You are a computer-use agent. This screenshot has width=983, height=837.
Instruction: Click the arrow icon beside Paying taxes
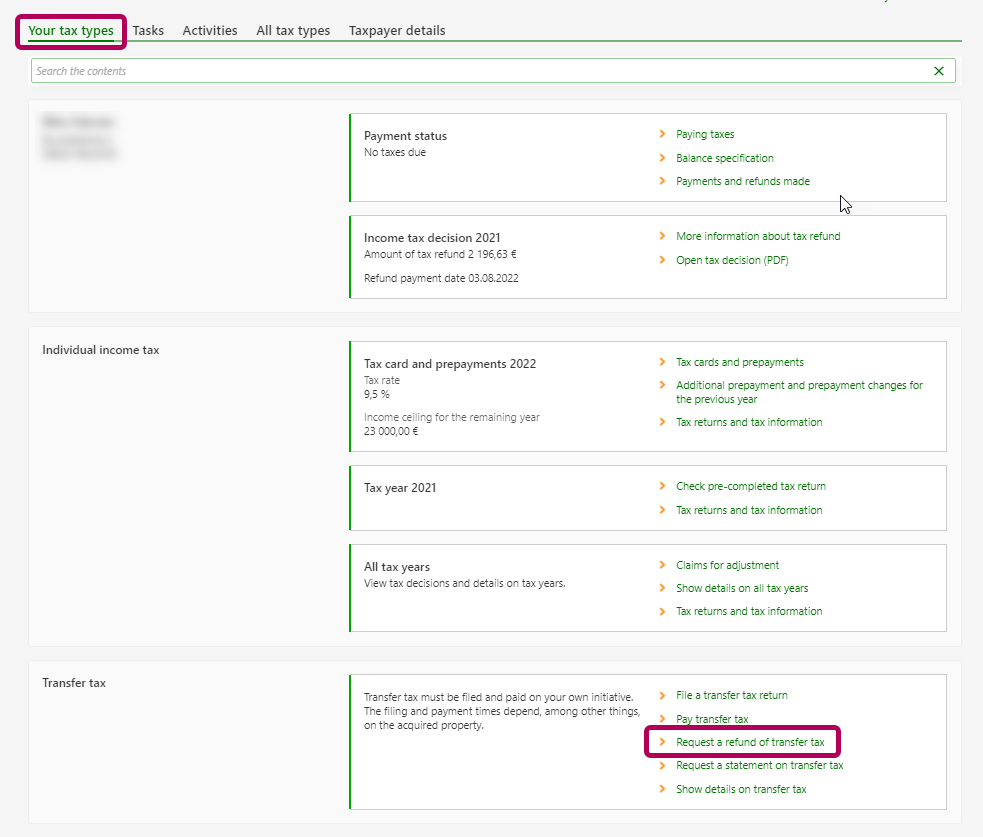pyautogui.click(x=662, y=134)
